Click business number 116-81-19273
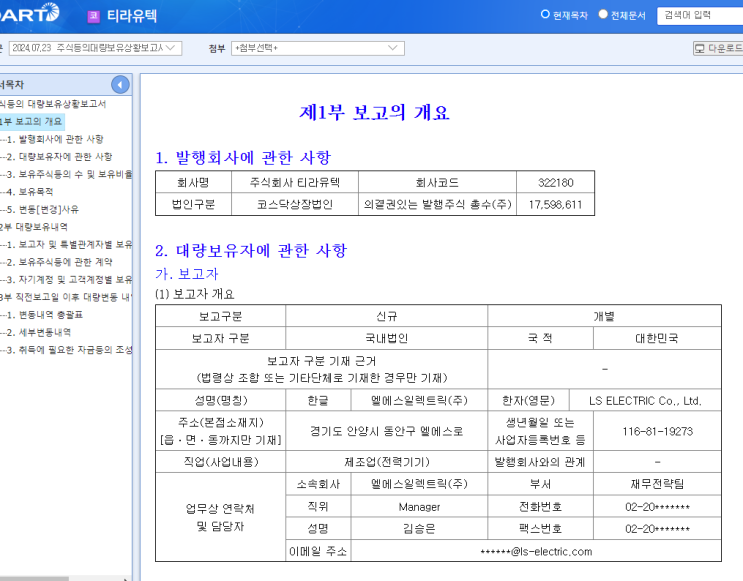This screenshot has width=743, height=581. pos(658,431)
